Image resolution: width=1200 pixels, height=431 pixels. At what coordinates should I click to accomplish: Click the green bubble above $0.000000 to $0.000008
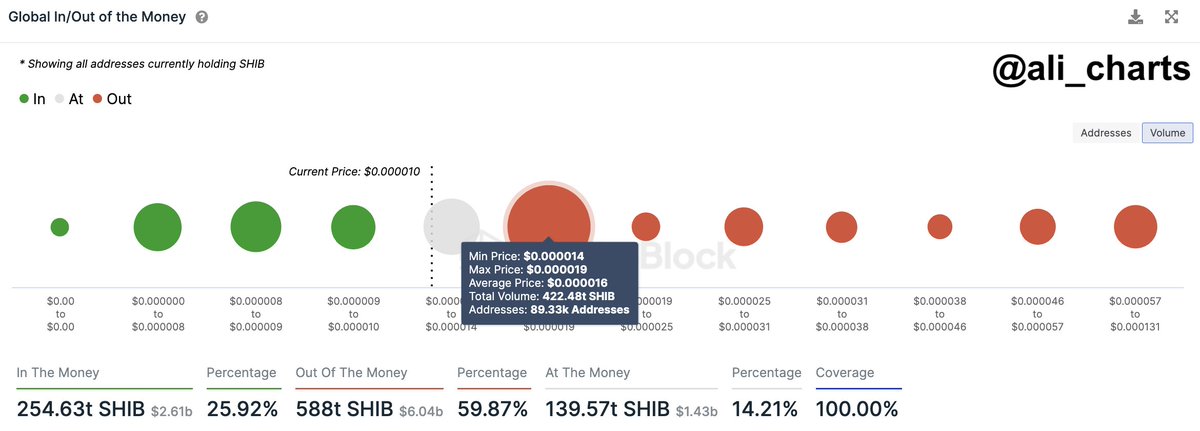click(x=157, y=227)
